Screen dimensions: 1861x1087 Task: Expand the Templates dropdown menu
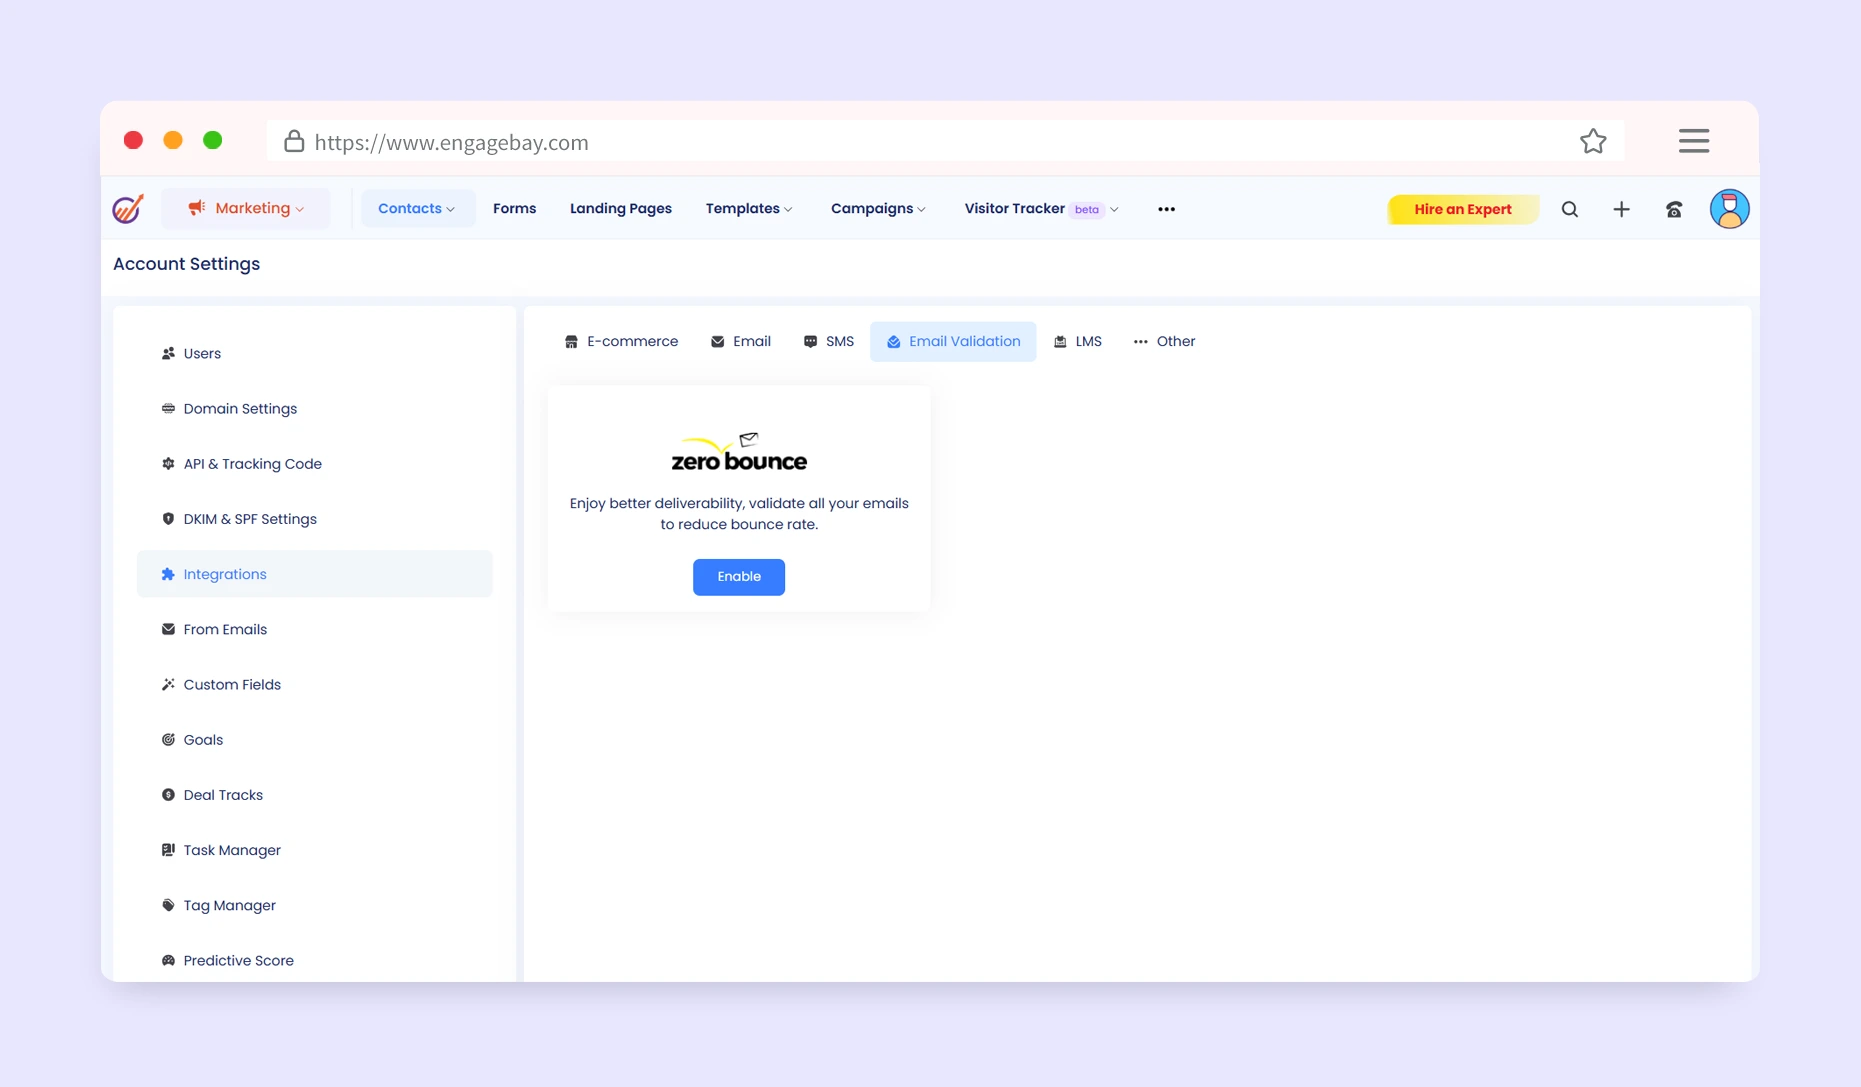coord(749,208)
